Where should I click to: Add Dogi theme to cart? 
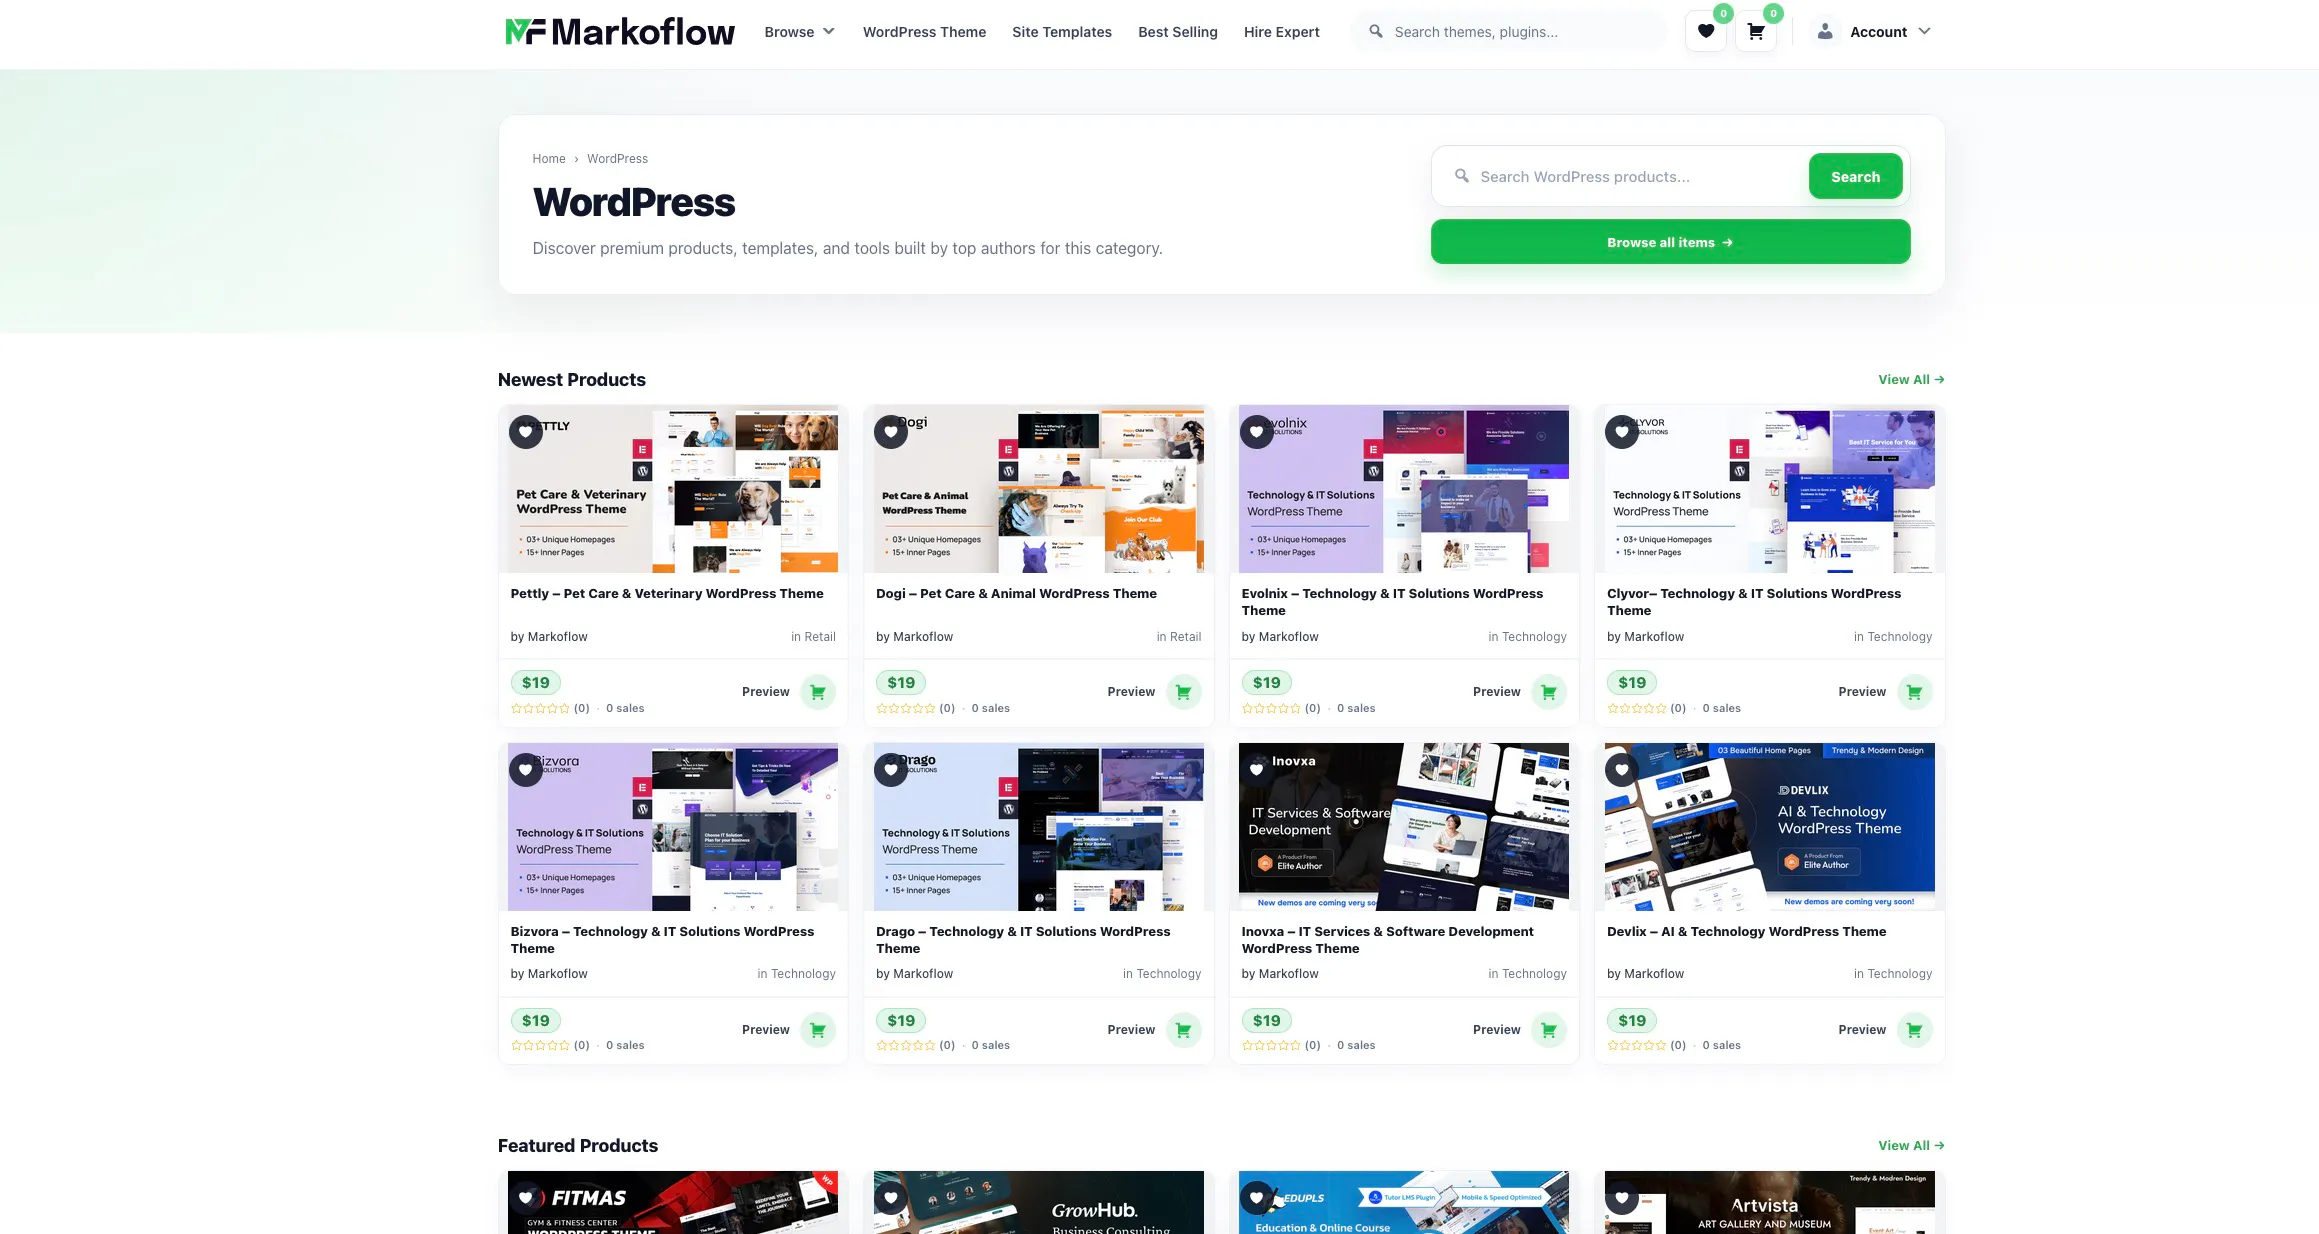pyautogui.click(x=1183, y=692)
